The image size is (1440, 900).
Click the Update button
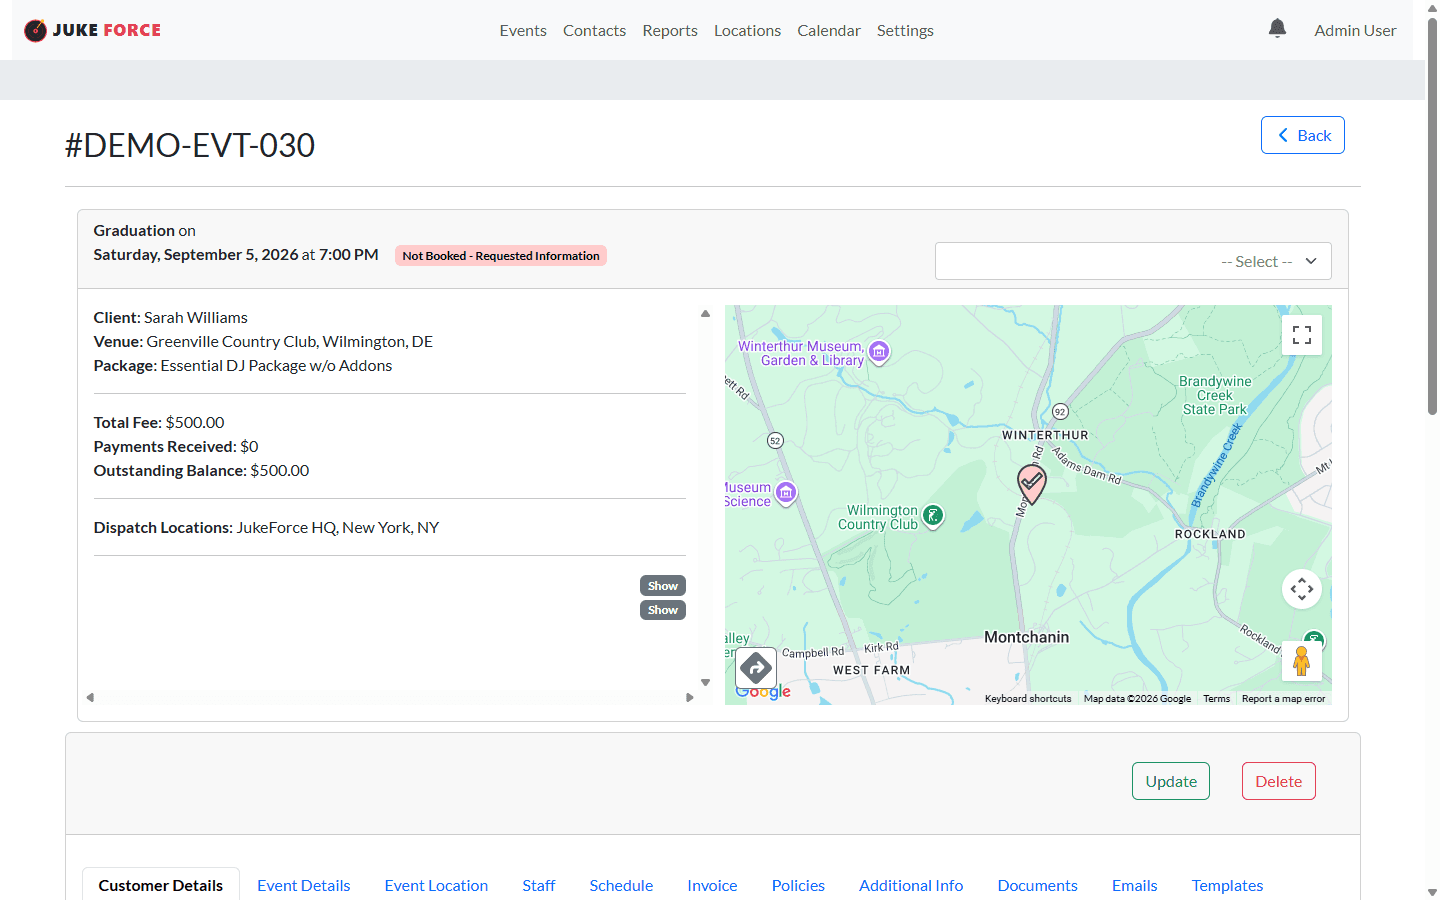point(1170,781)
